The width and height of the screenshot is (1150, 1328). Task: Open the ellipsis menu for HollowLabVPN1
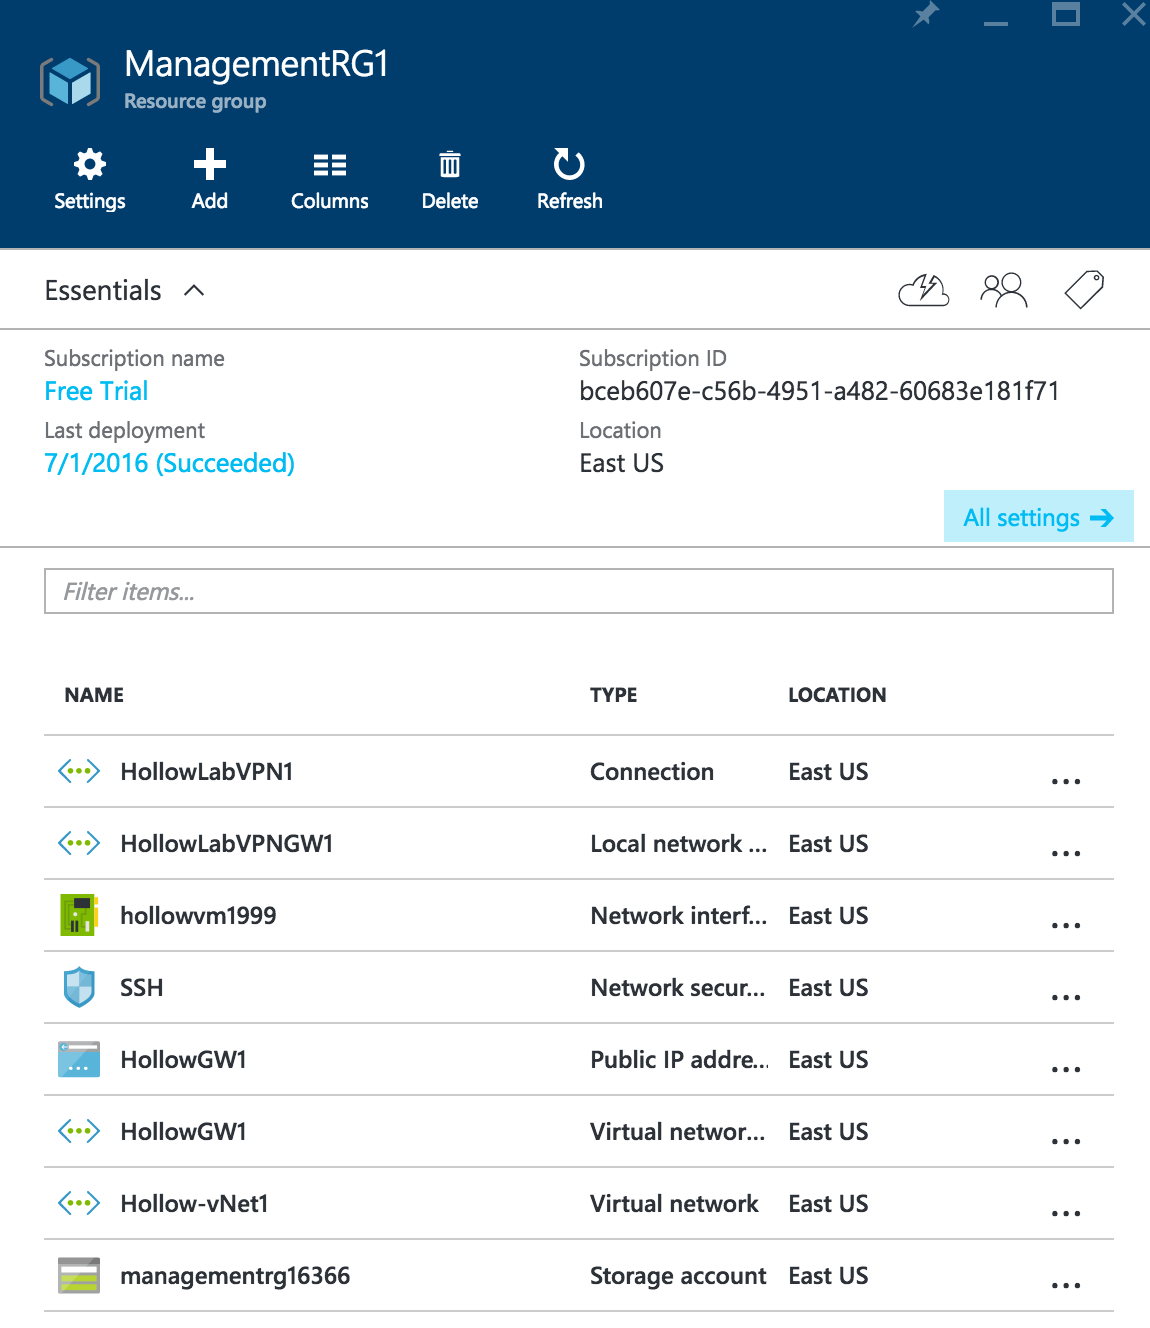1066,781
